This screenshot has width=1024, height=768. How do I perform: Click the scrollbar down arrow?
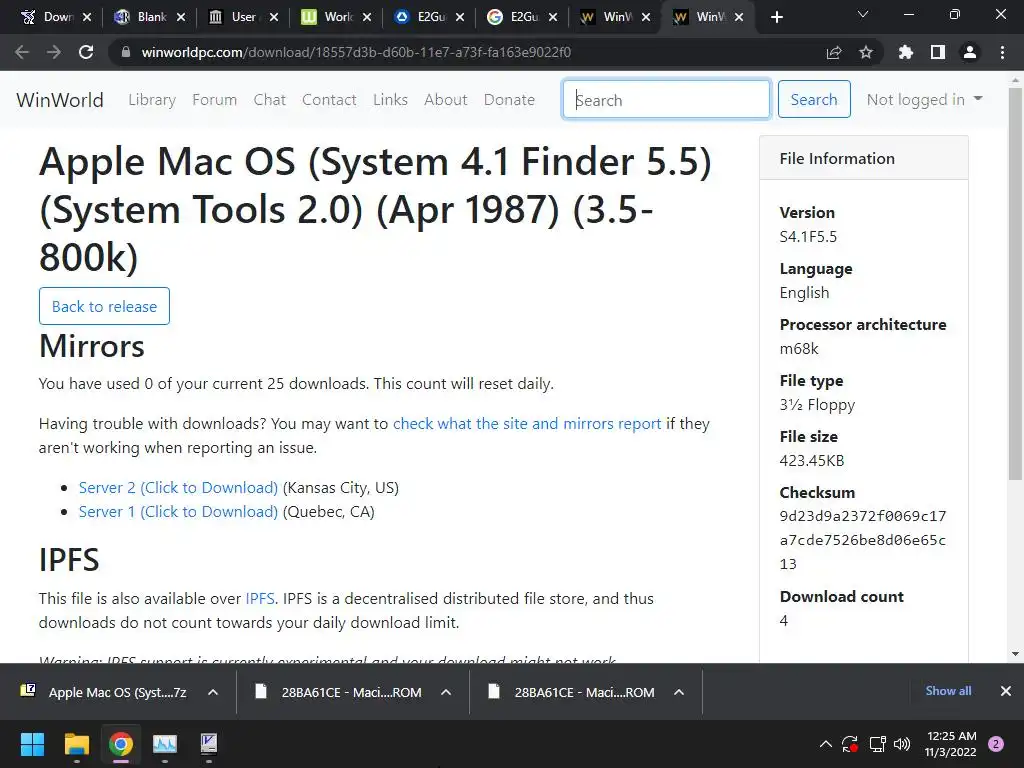[1015, 654]
